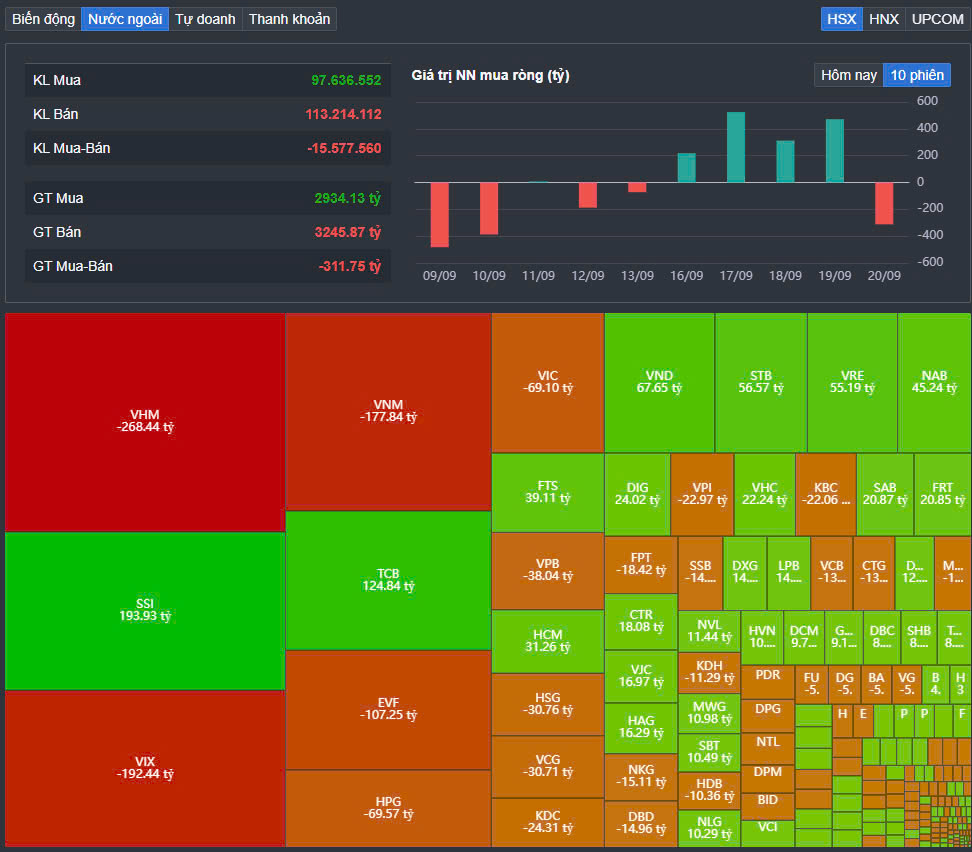
Task: Open the HDB treemap tile
Action: [x=709, y=790]
